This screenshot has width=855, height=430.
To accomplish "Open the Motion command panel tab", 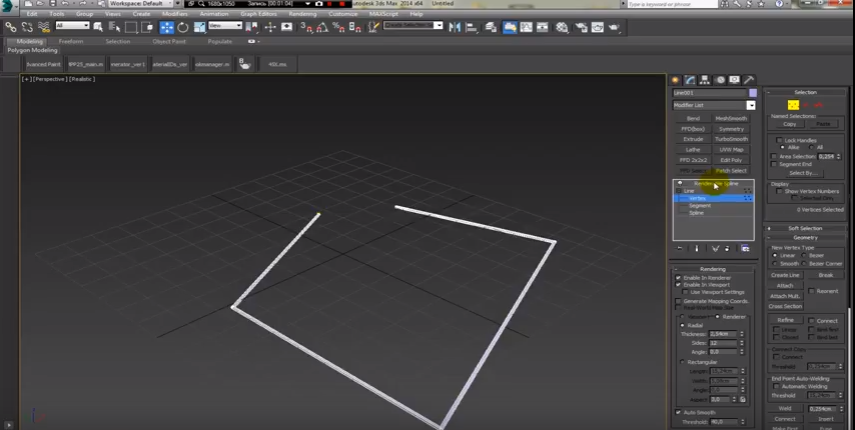I will point(720,80).
